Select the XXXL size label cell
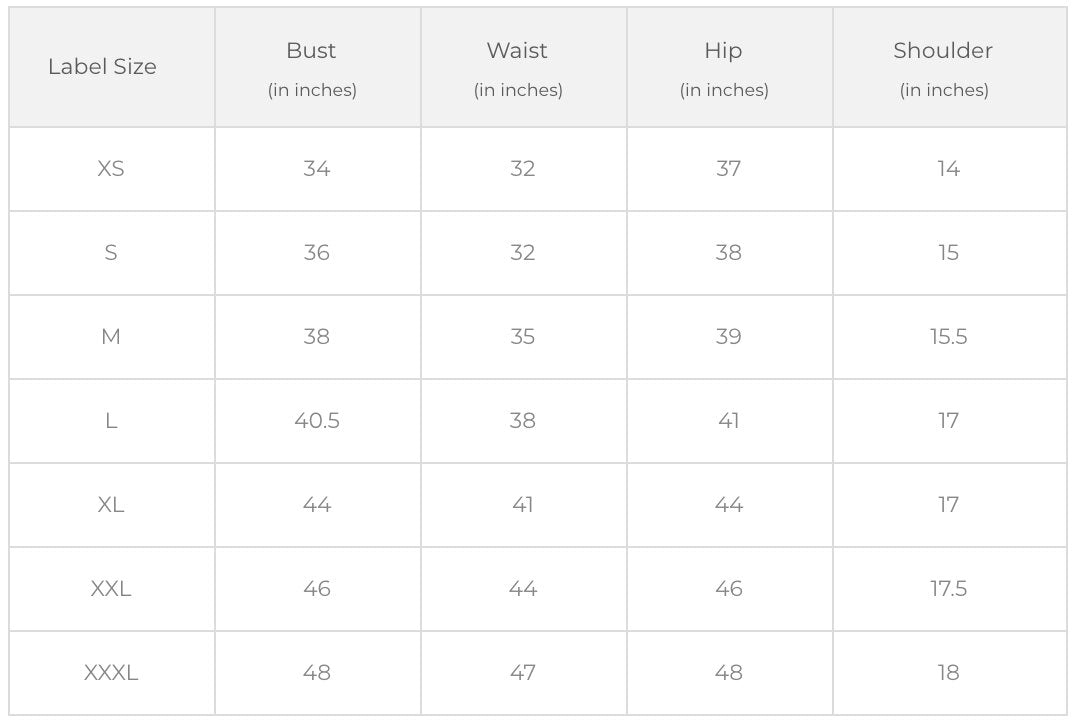This screenshot has width=1076, height=728. [x=111, y=673]
